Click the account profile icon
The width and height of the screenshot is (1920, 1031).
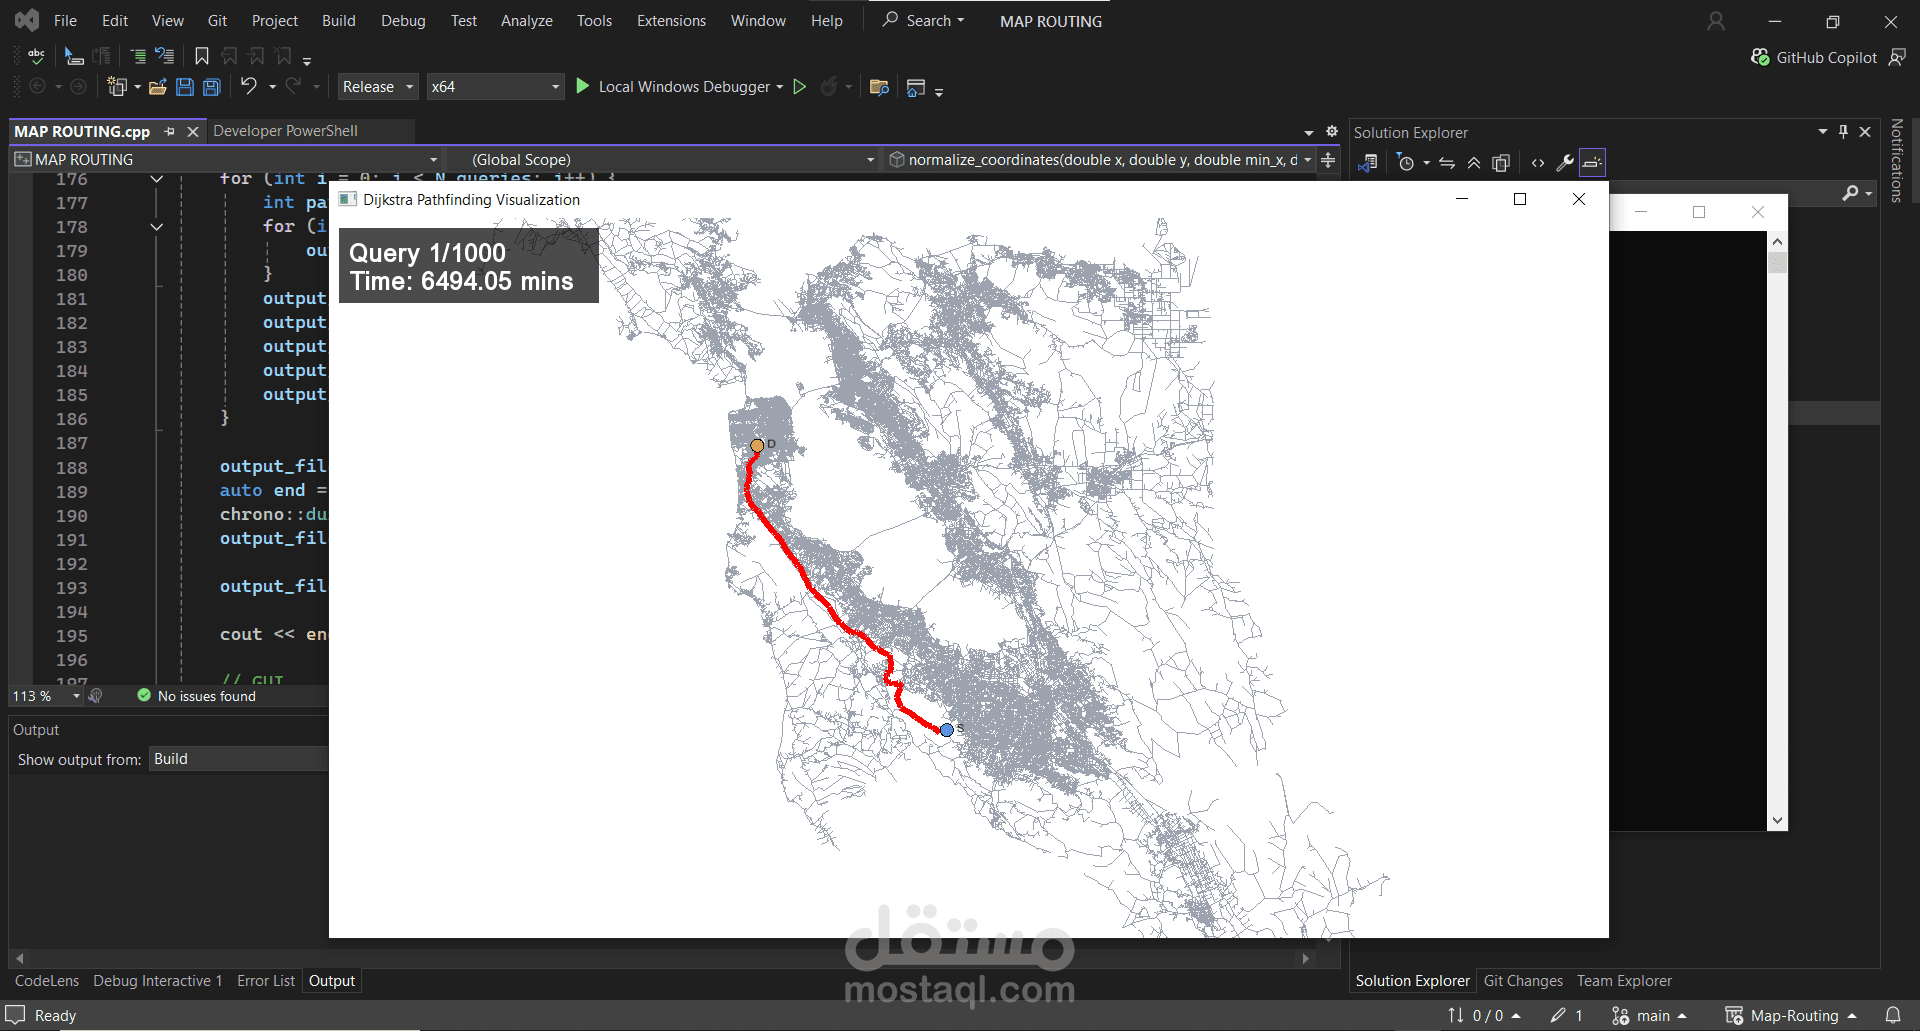(x=1716, y=21)
